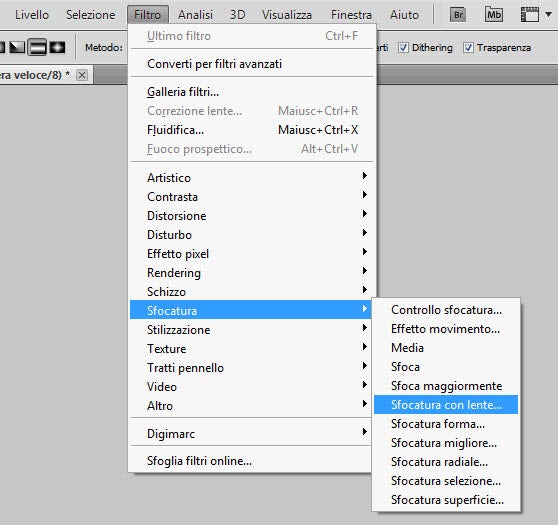Select the reflected gradient style icon
Viewport: 558px width, 525px height.
click(37, 47)
